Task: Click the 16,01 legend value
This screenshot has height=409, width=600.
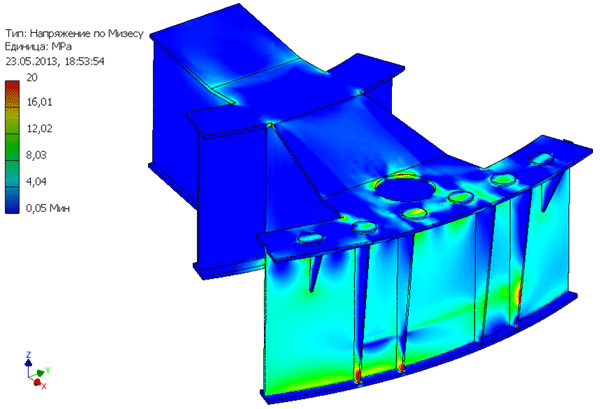Action: coord(39,102)
